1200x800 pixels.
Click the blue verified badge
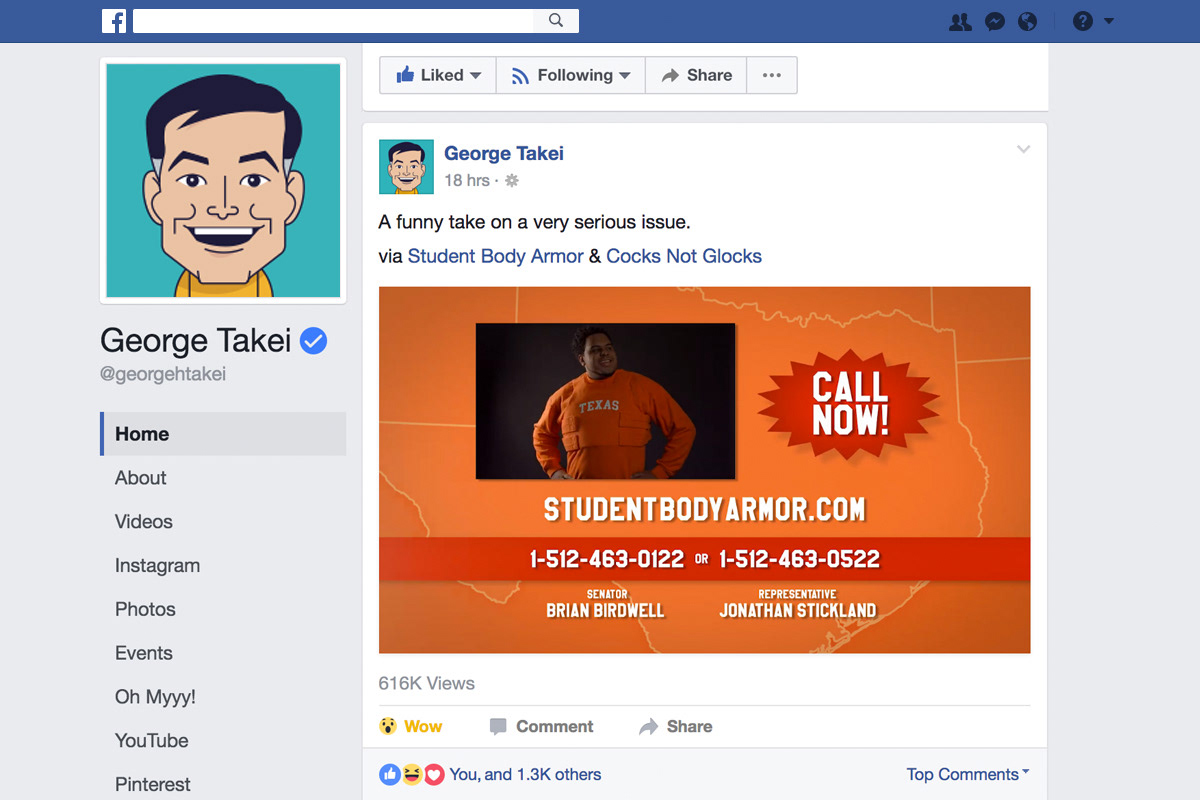click(x=314, y=342)
